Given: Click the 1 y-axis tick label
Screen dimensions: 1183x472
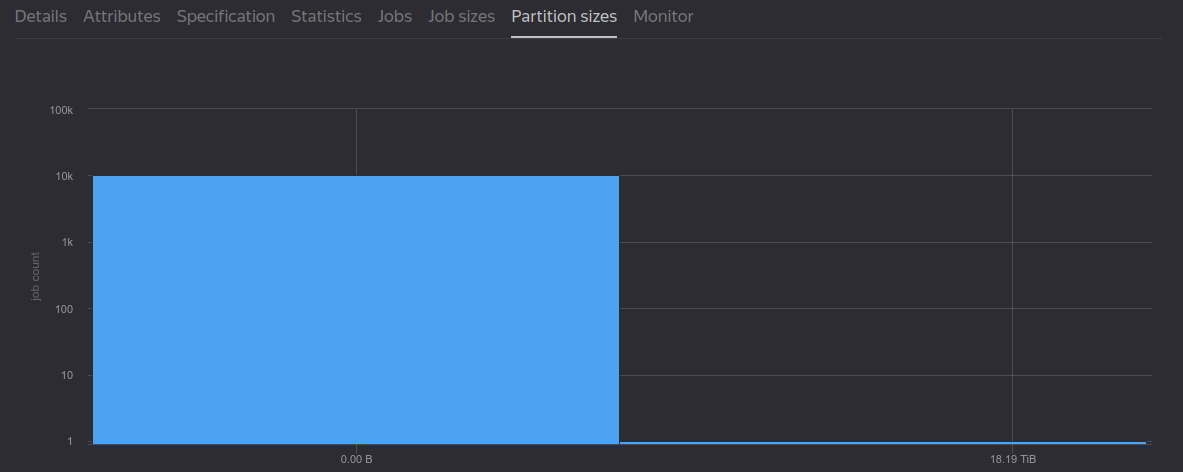Looking at the screenshot, I should click(x=71, y=442).
